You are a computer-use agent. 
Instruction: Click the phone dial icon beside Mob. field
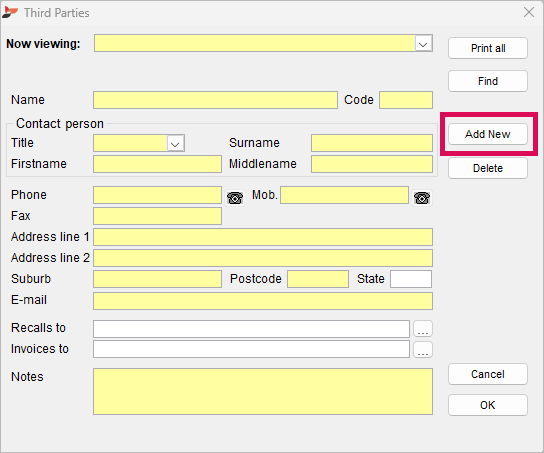tap(422, 198)
